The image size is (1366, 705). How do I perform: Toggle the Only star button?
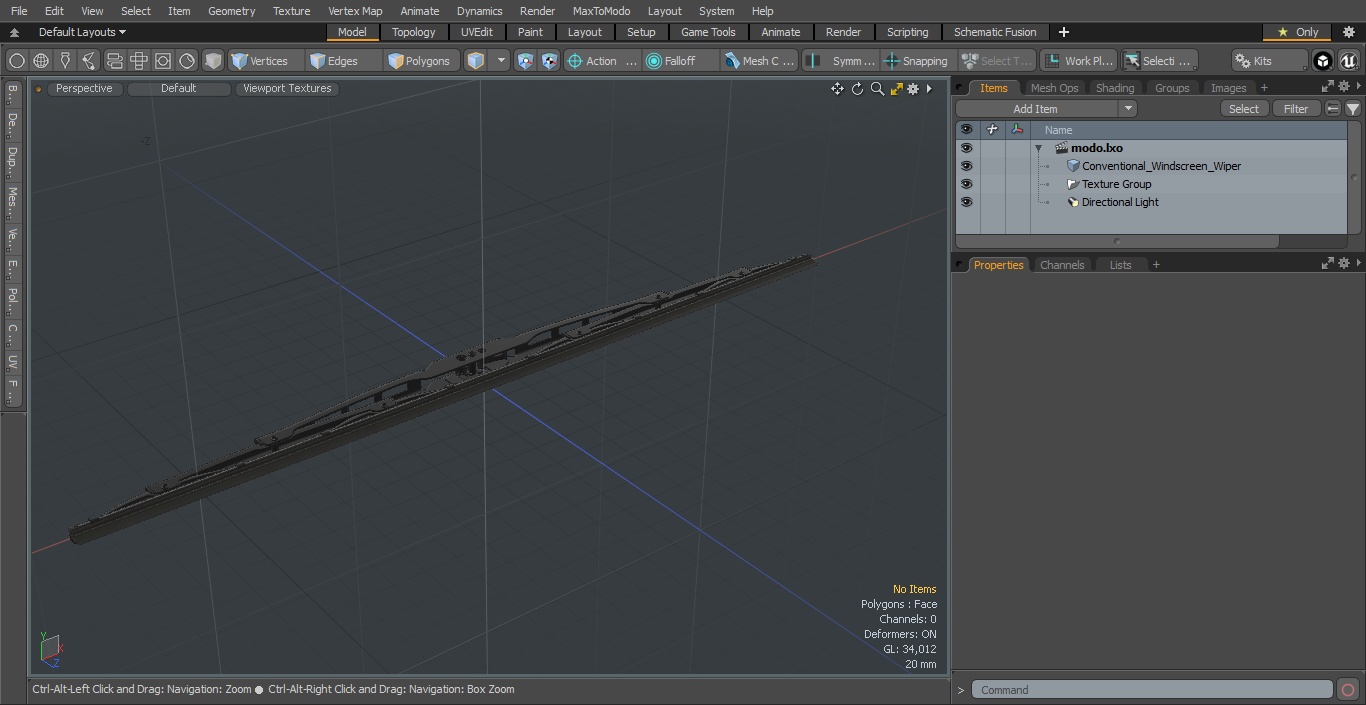[x=1298, y=32]
